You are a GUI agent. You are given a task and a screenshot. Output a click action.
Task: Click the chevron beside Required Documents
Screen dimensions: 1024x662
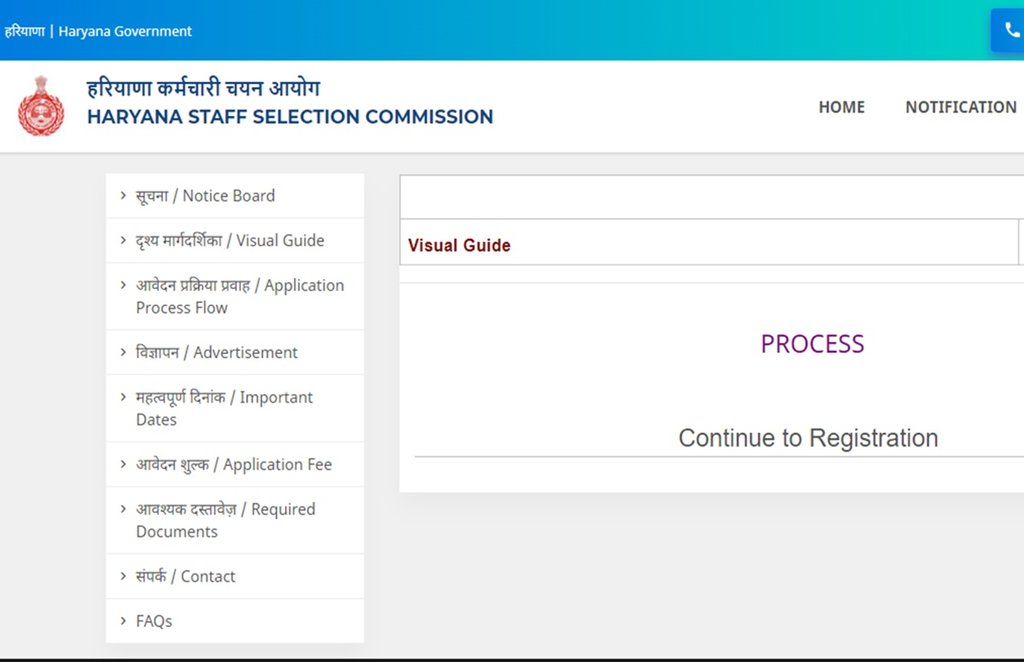tap(123, 509)
